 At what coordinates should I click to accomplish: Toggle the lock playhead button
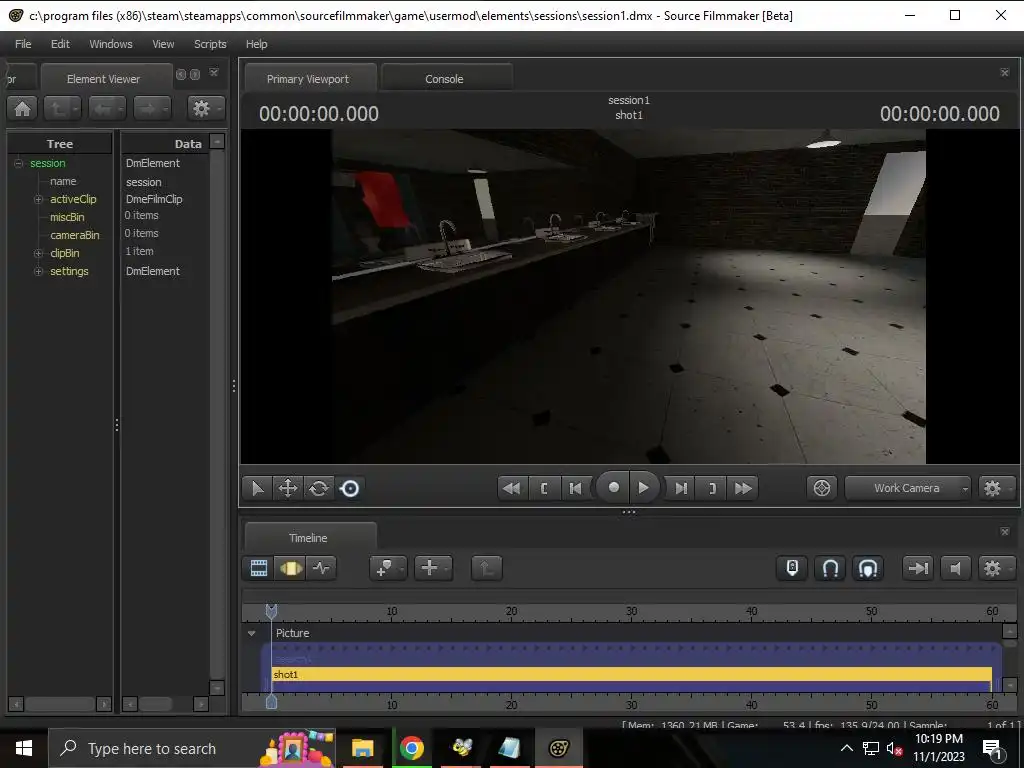pos(792,568)
